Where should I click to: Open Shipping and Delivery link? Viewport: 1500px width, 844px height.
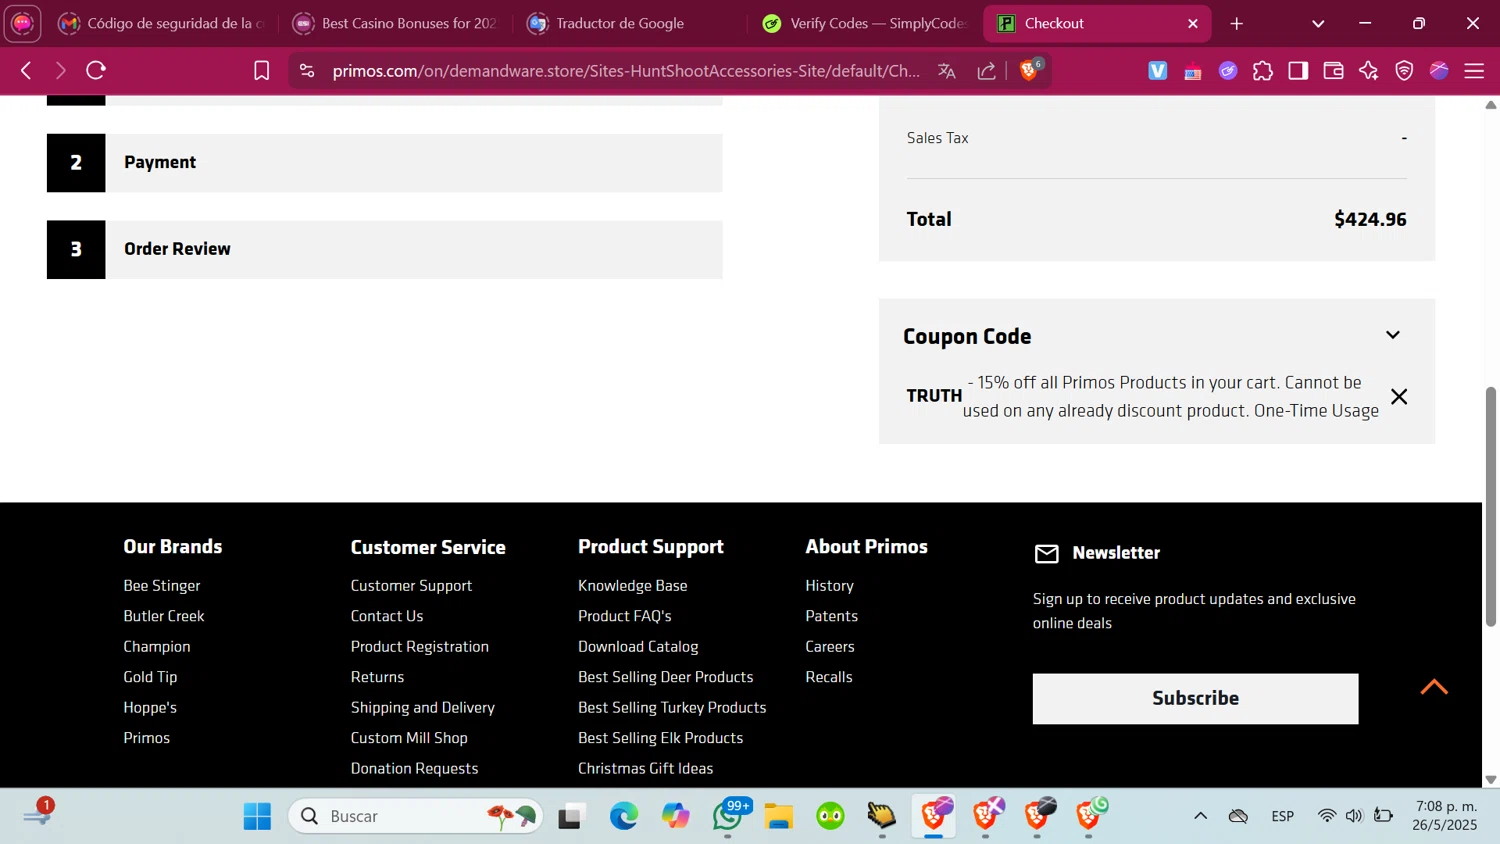click(423, 707)
